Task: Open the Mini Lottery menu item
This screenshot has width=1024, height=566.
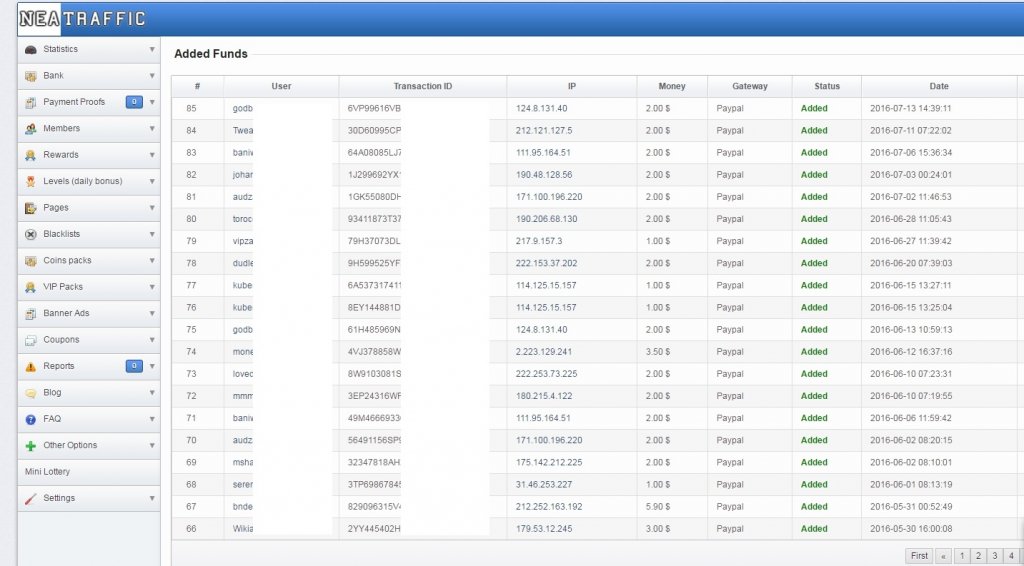Action: (x=48, y=472)
